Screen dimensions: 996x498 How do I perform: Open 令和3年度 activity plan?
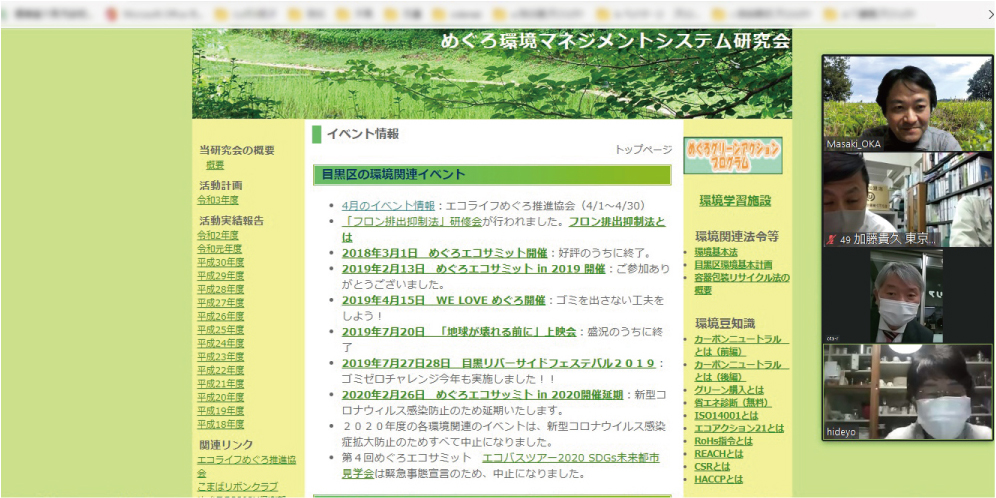pyautogui.click(x=218, y=200)
